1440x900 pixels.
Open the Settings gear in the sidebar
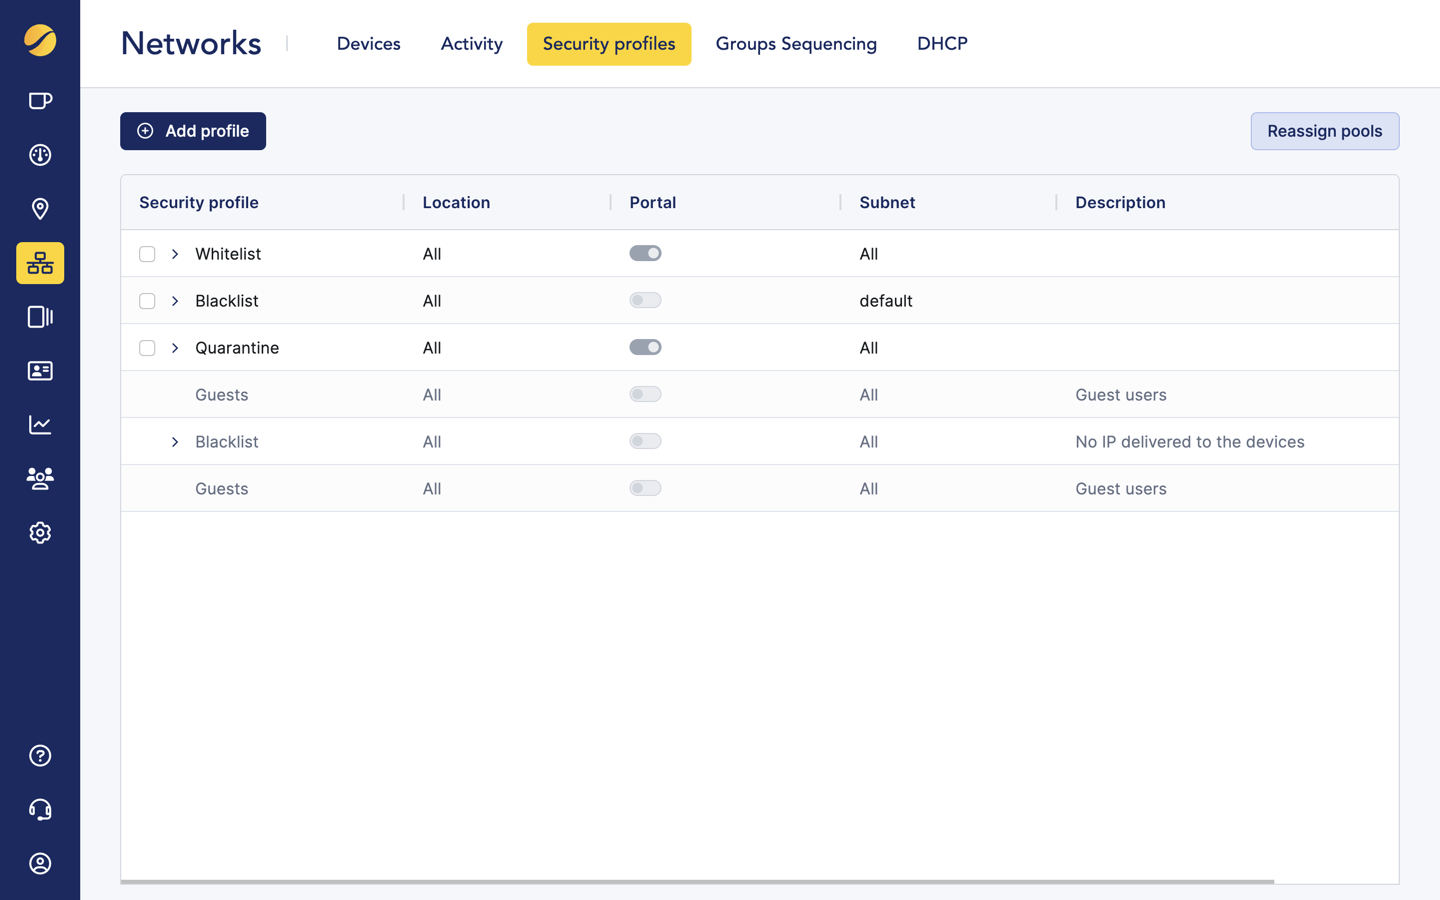coord(40,532)
